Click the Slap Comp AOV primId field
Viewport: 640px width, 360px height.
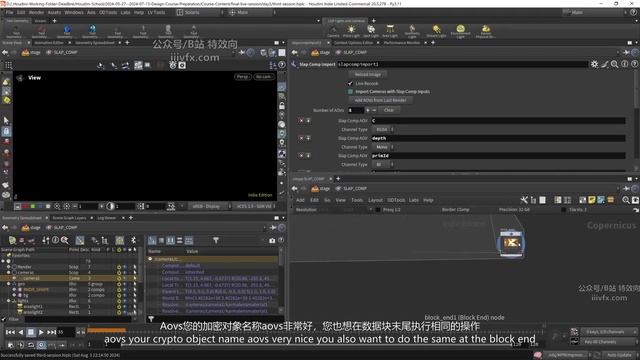(498, 156)
